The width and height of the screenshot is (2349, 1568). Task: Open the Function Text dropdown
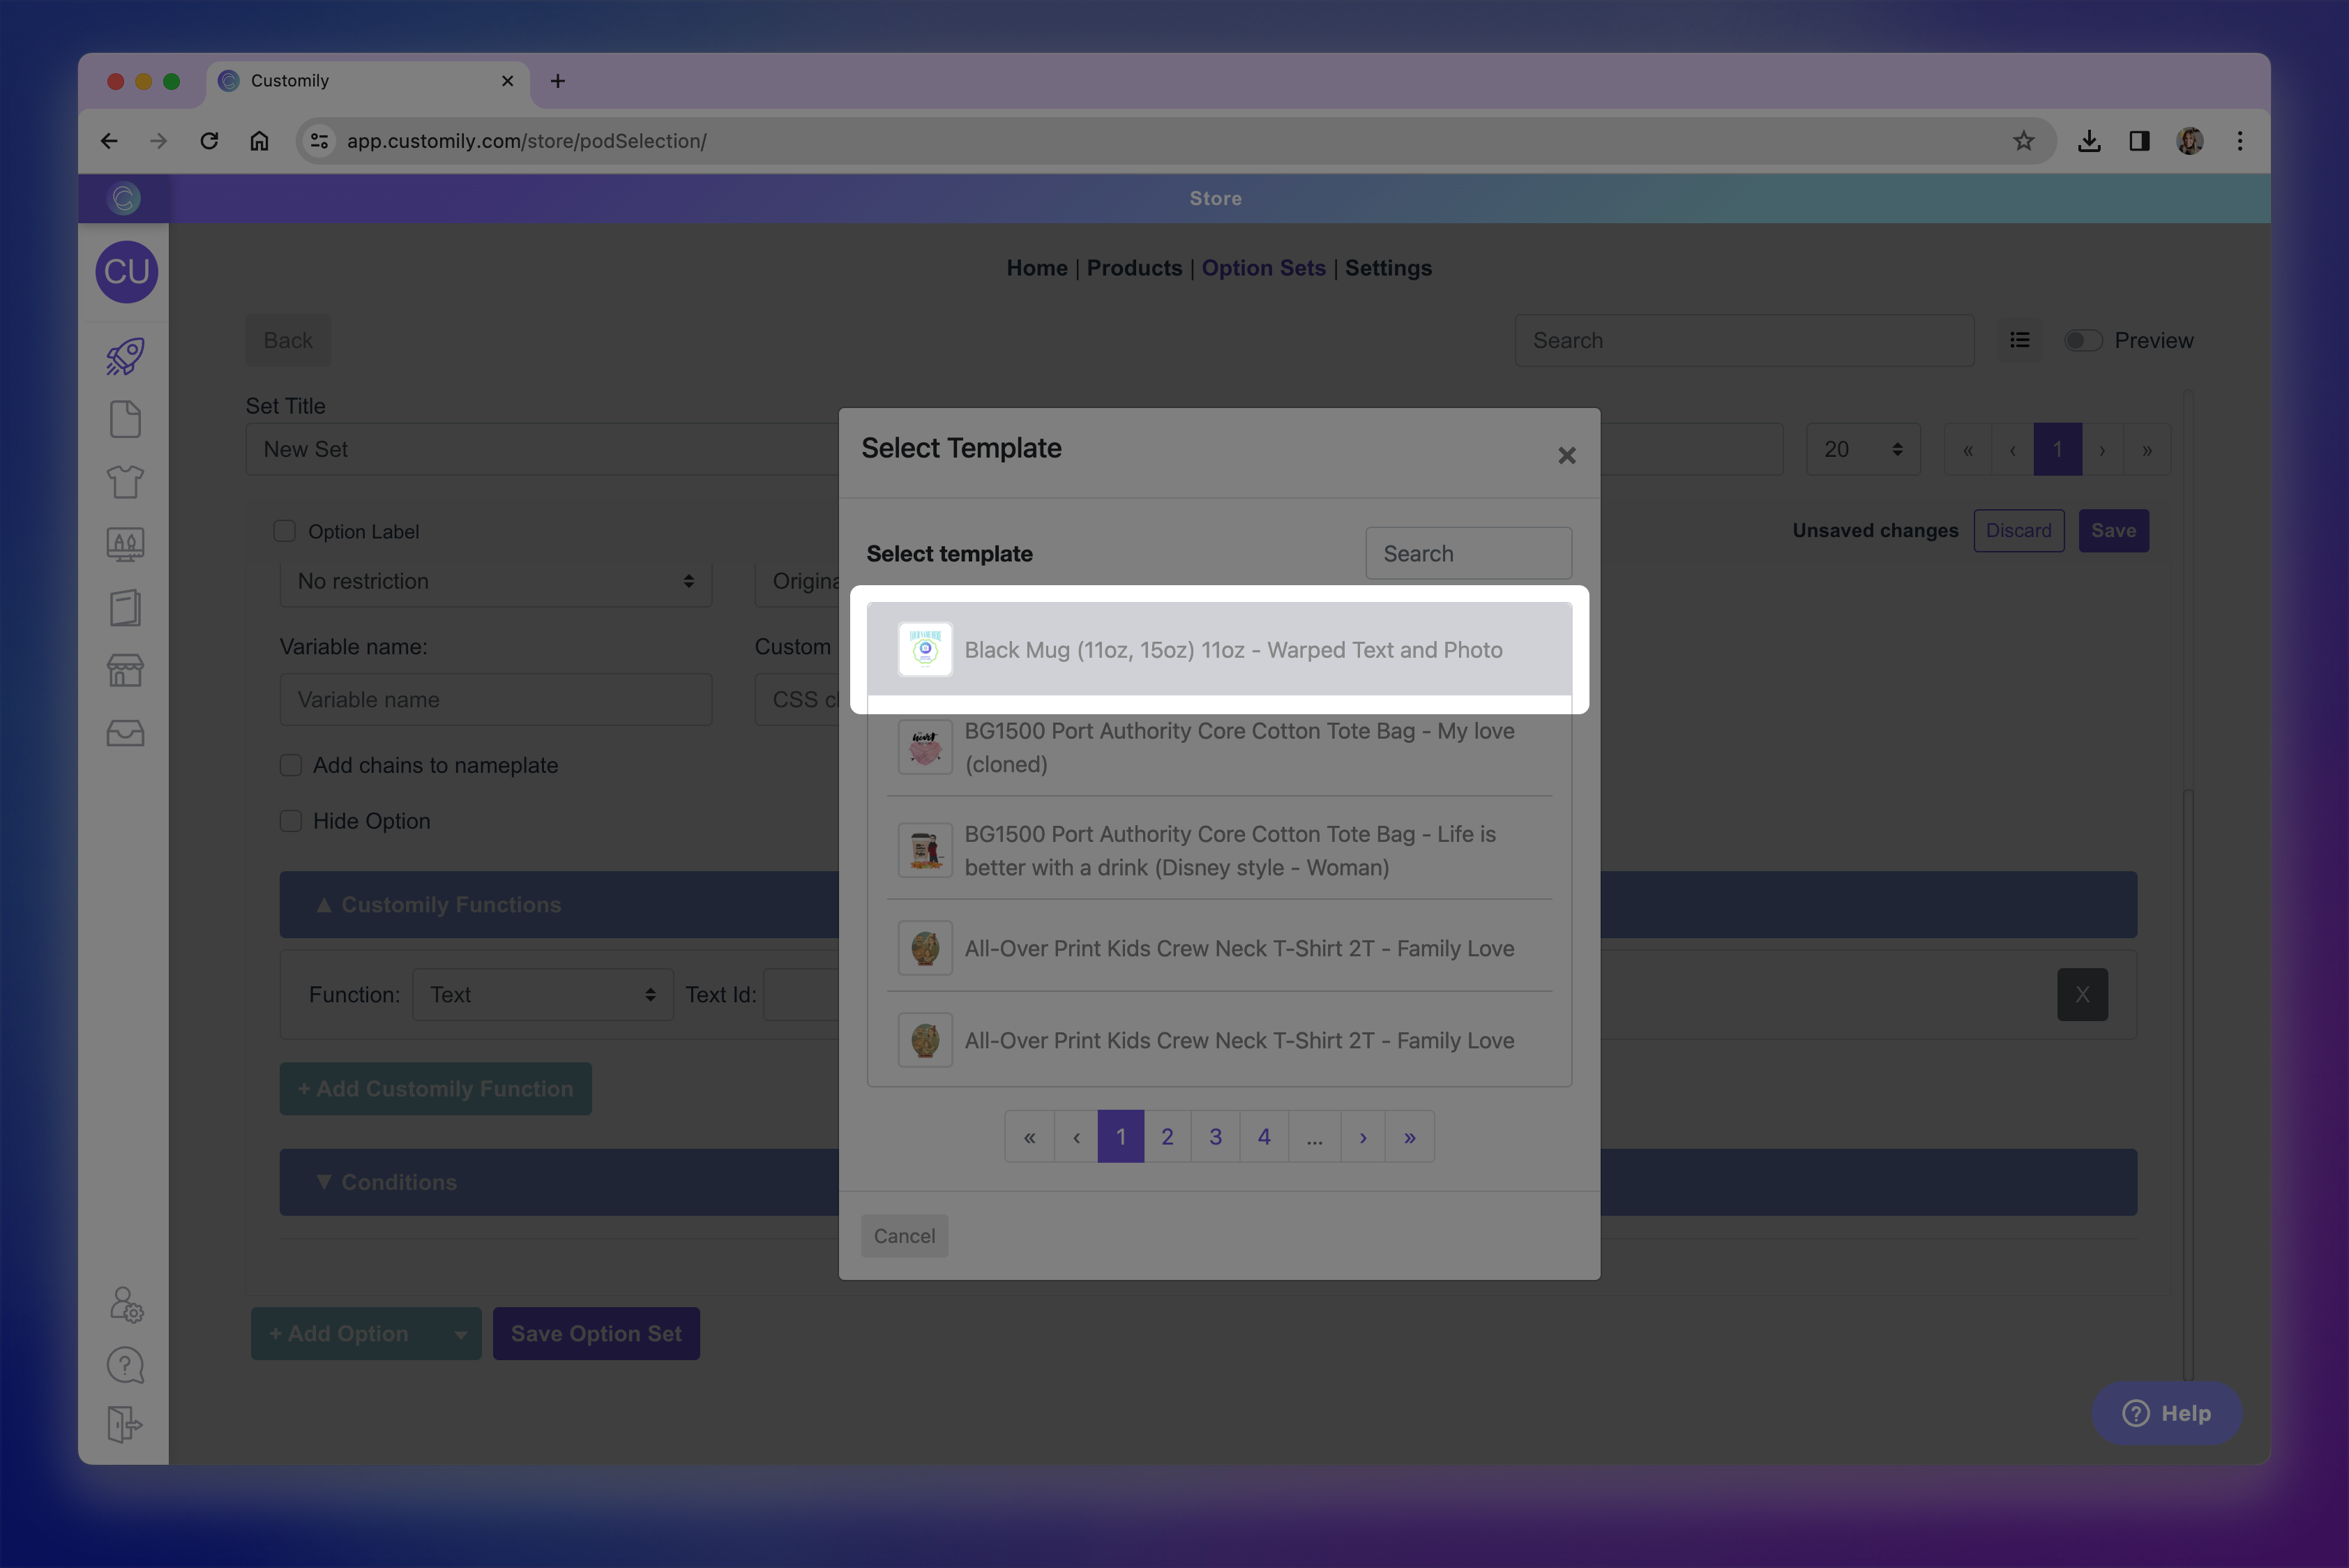click(542, 994)
